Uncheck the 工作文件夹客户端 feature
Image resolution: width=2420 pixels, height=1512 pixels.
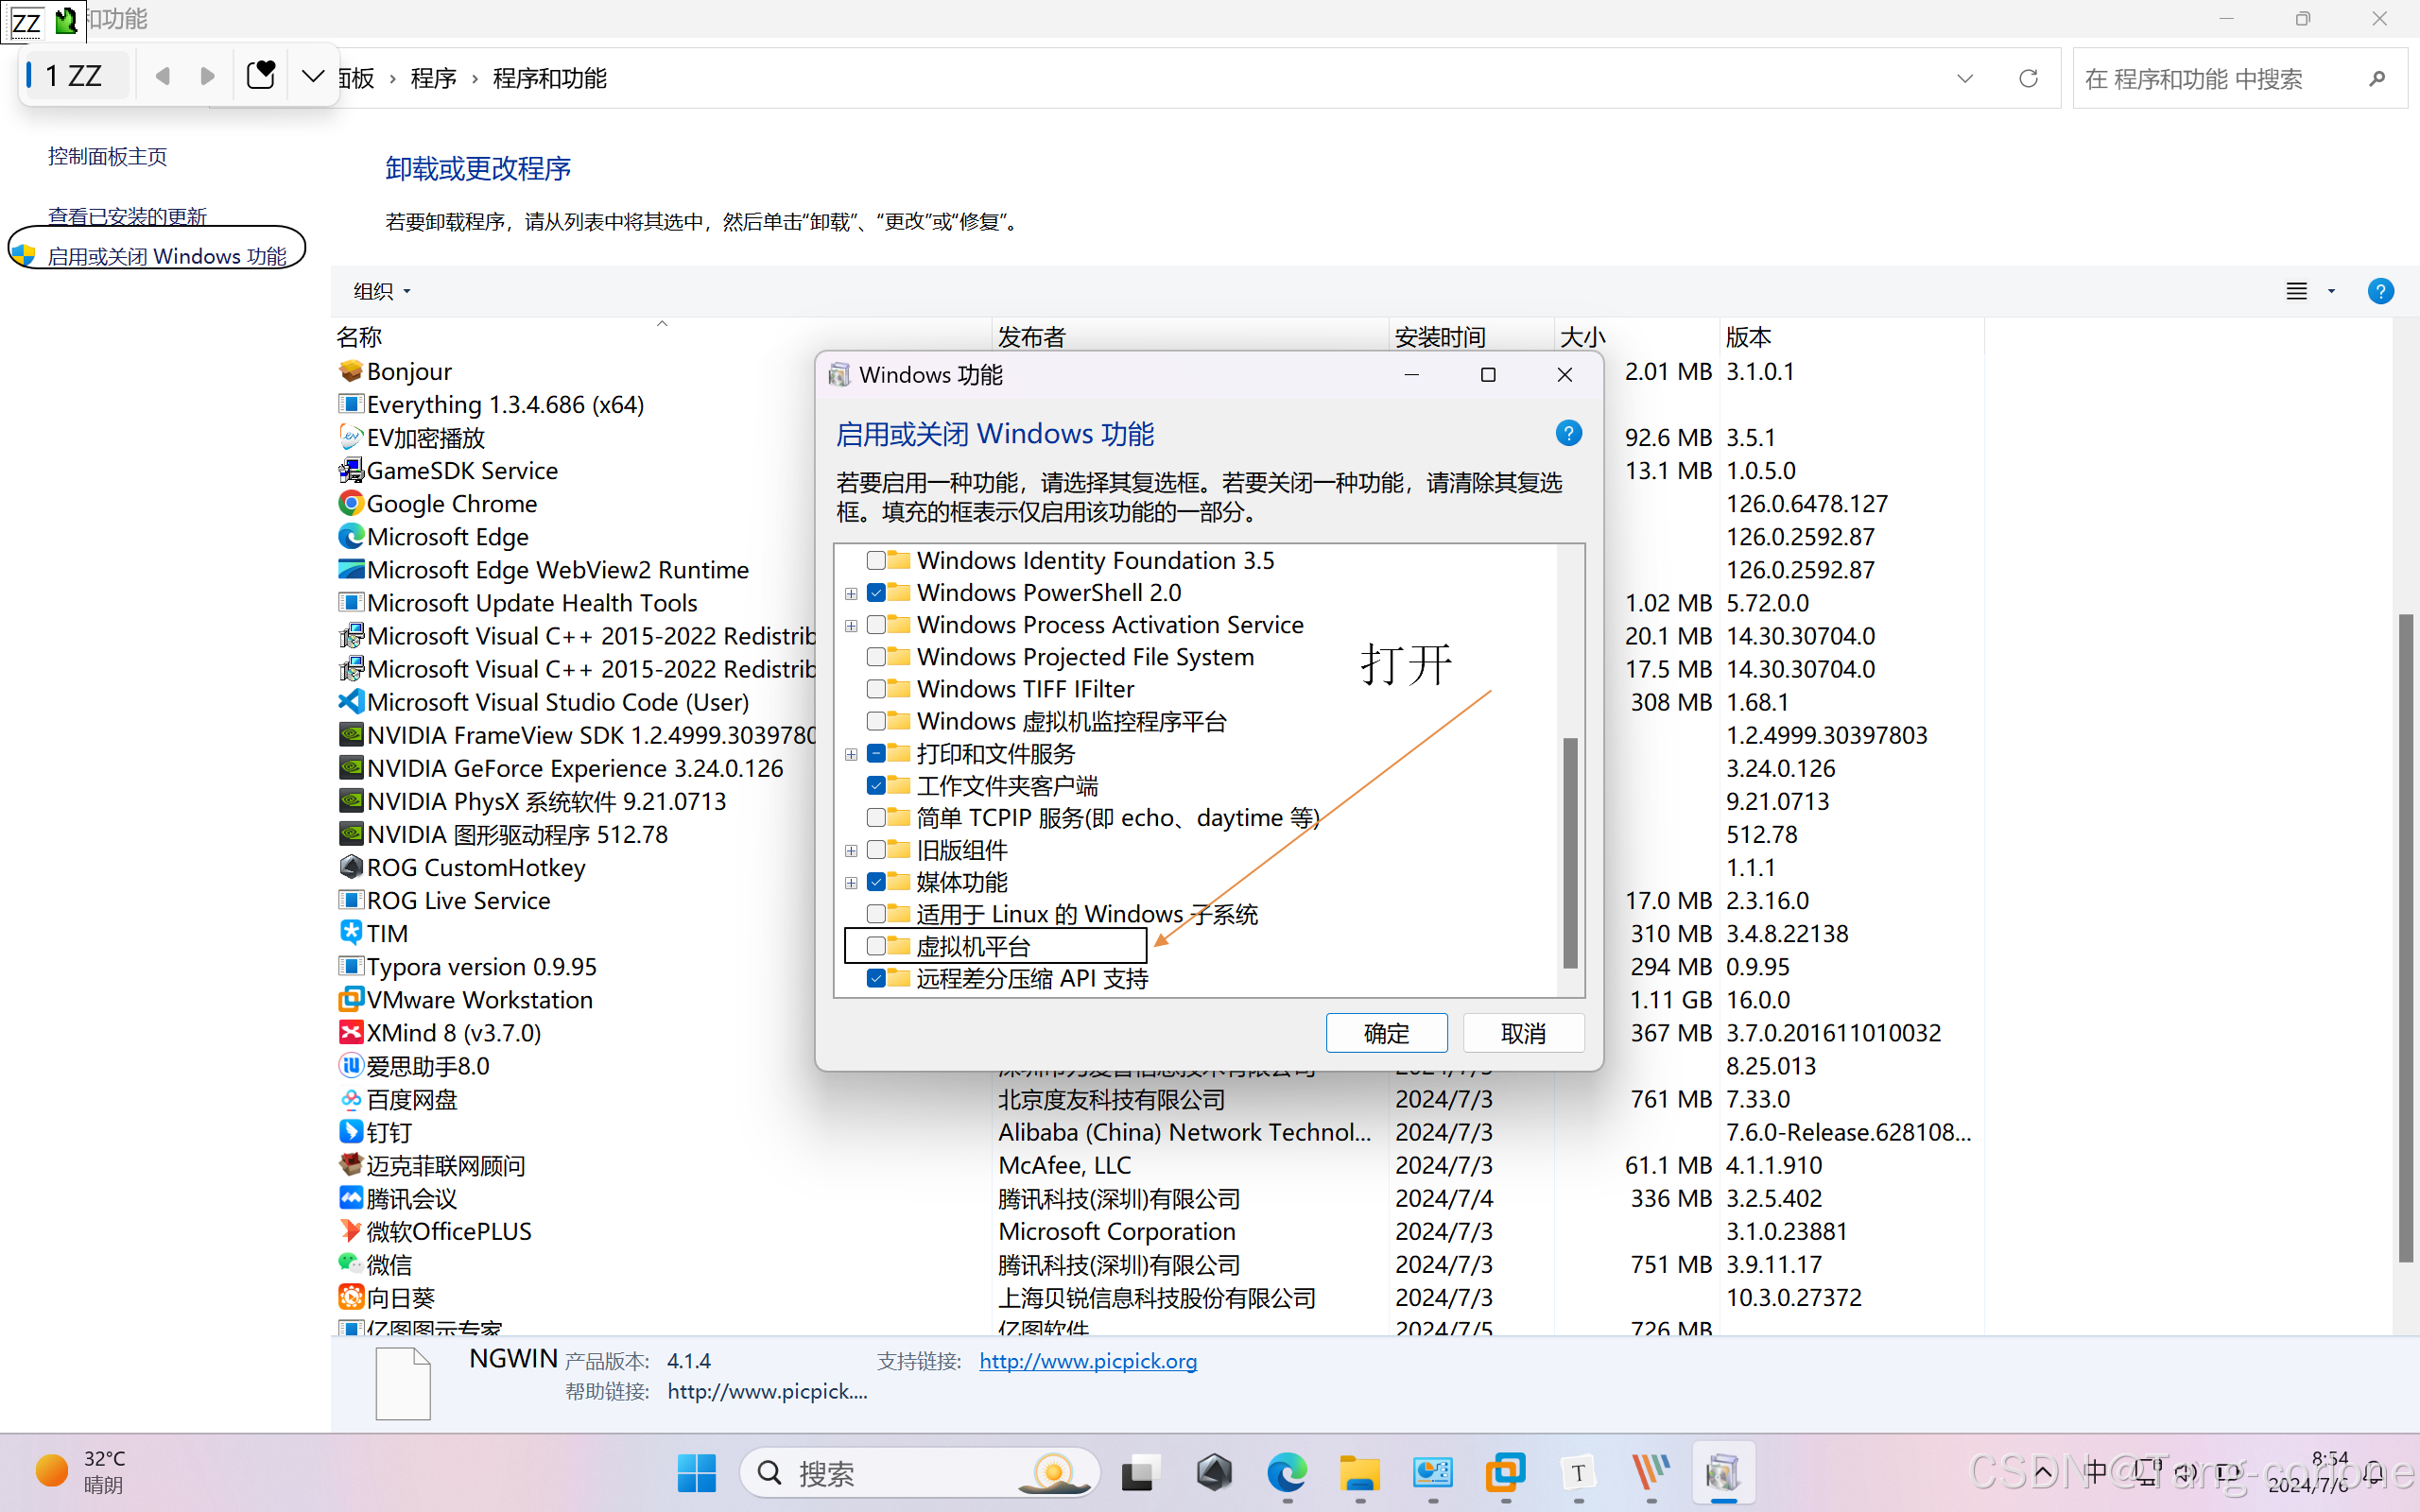point(876,785)
